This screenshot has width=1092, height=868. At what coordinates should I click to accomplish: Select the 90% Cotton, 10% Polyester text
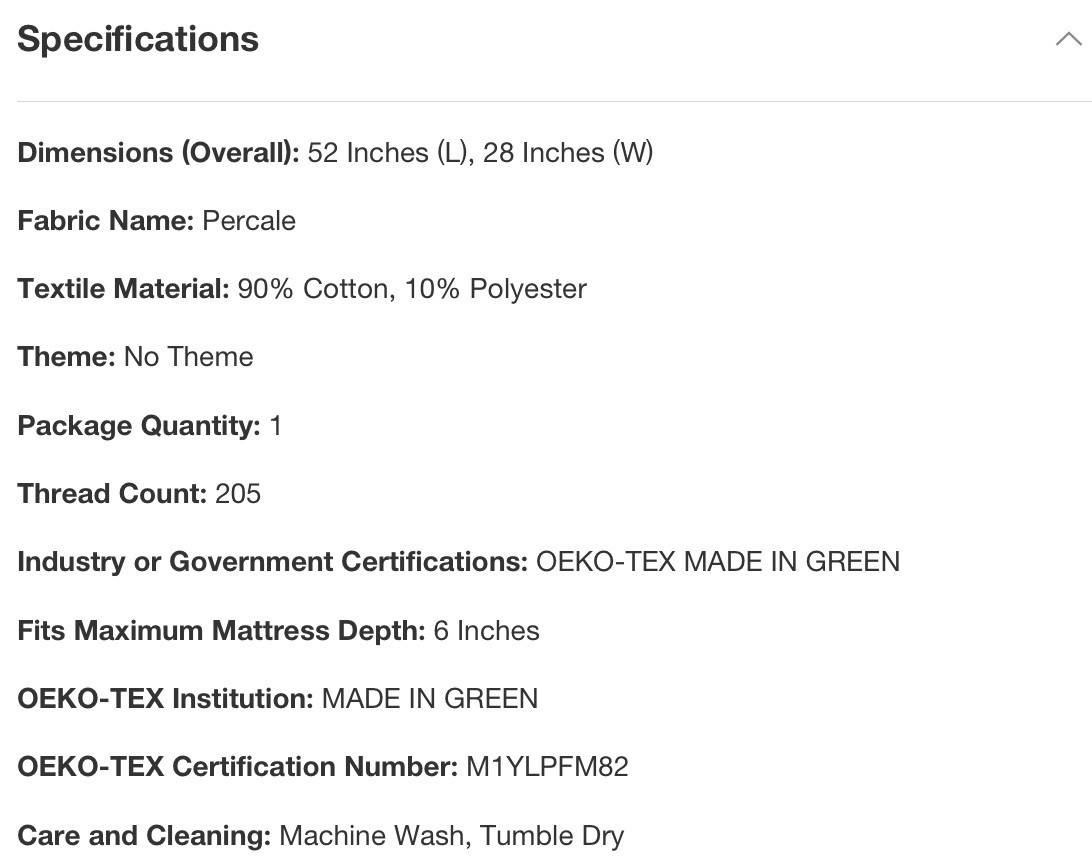coord(412,288)
